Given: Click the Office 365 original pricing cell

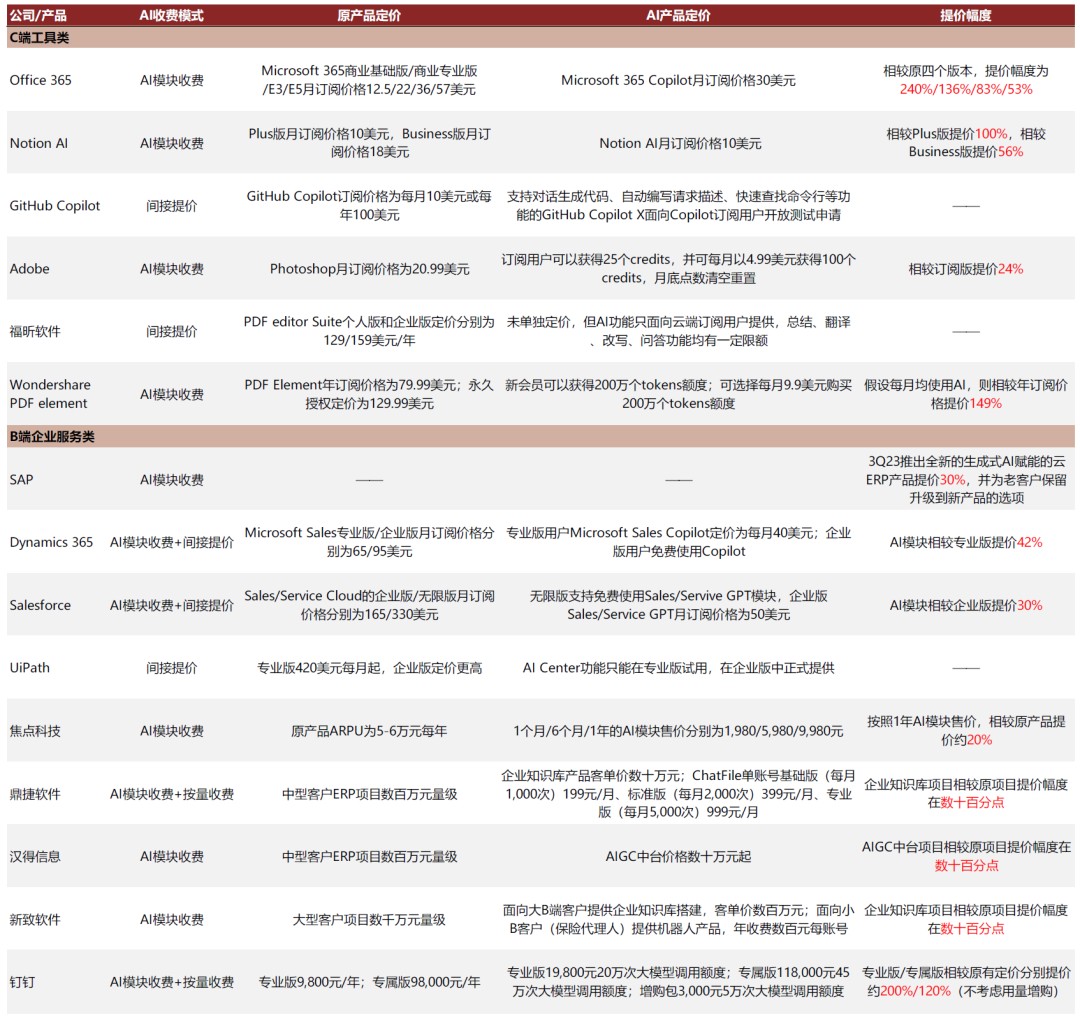Looking at the screenshot, I should pos(369,80).
